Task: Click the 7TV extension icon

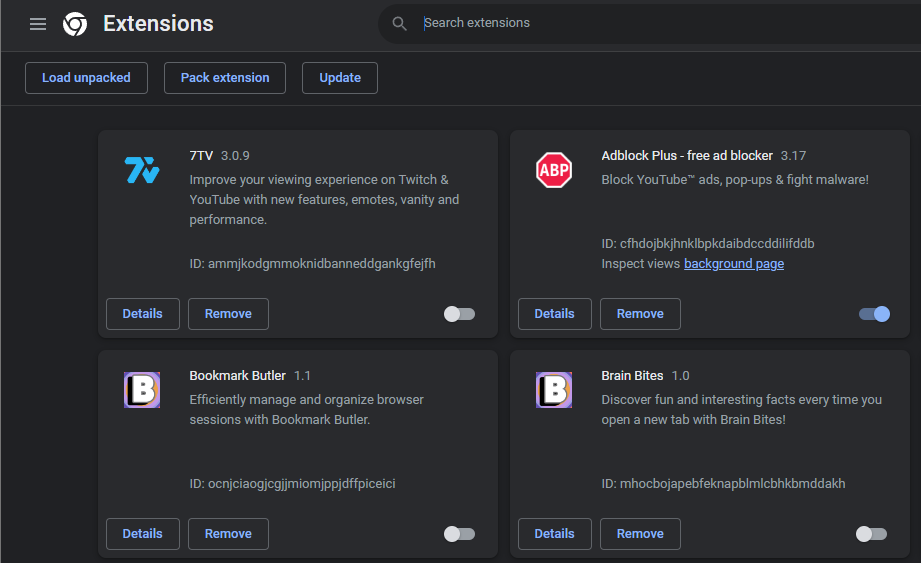Action: tap(142, 170)
